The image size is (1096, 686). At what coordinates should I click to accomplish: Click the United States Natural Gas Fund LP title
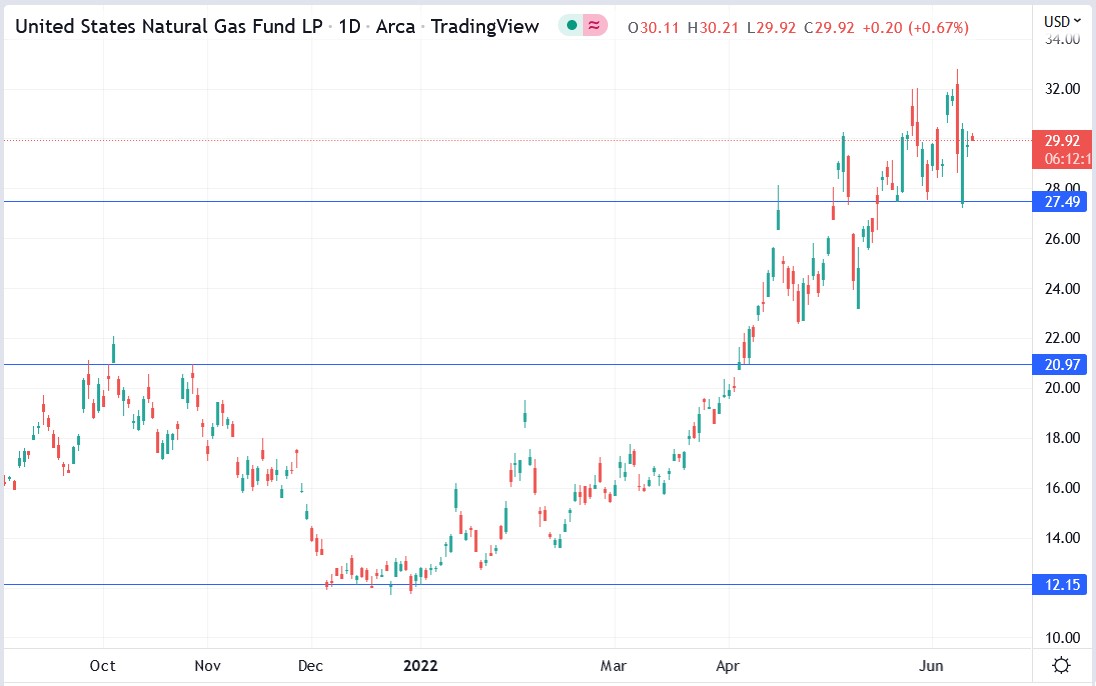click(x=168, y=27)
